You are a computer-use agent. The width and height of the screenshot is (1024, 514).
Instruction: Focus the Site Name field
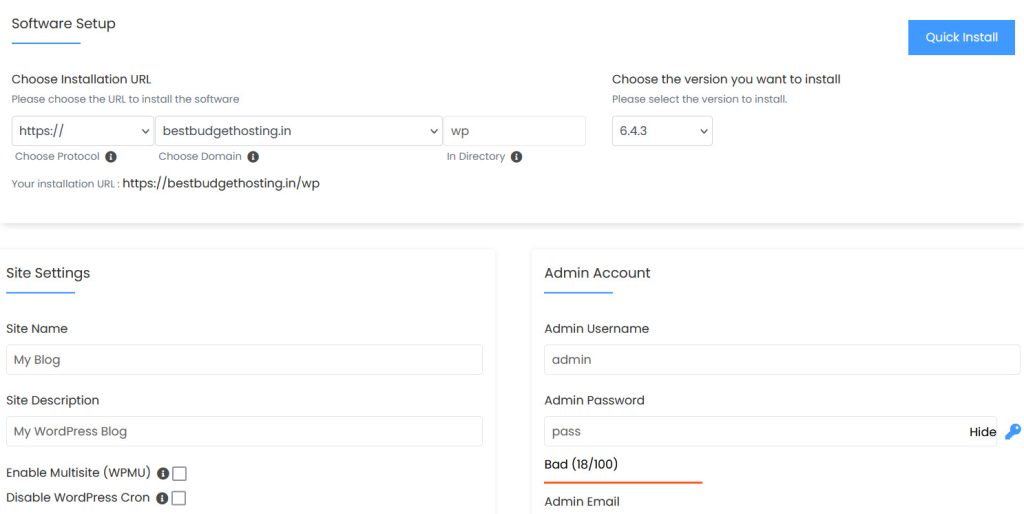244,360
